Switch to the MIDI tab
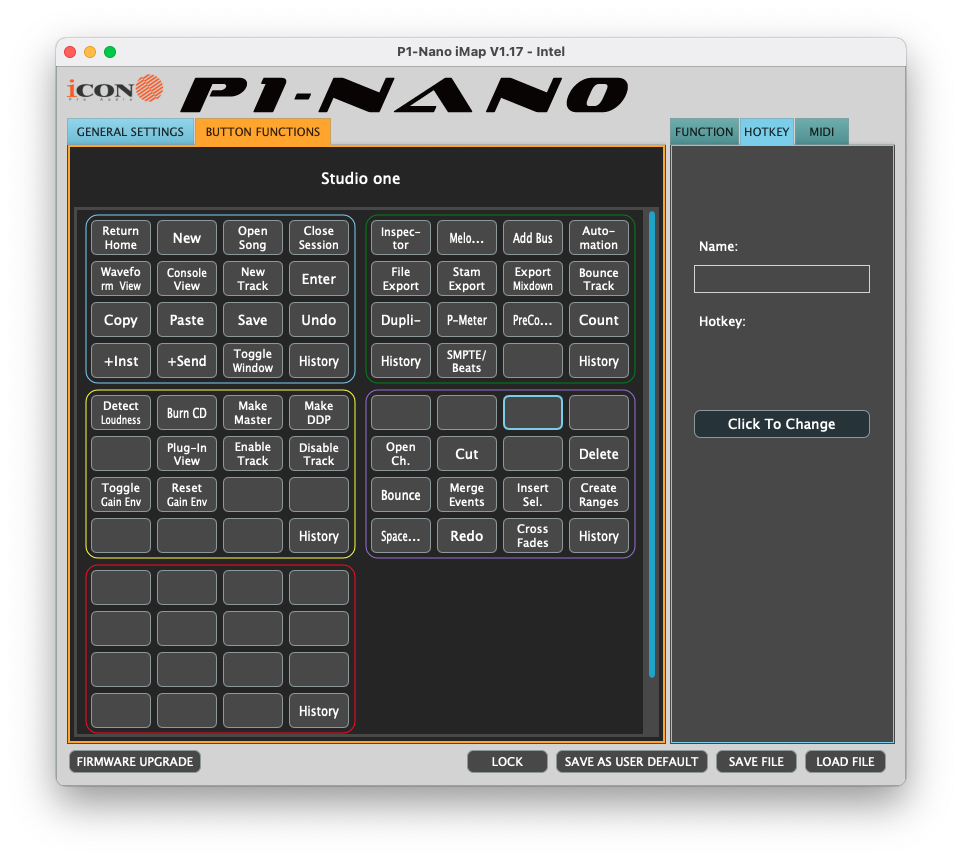 point(822,132)
